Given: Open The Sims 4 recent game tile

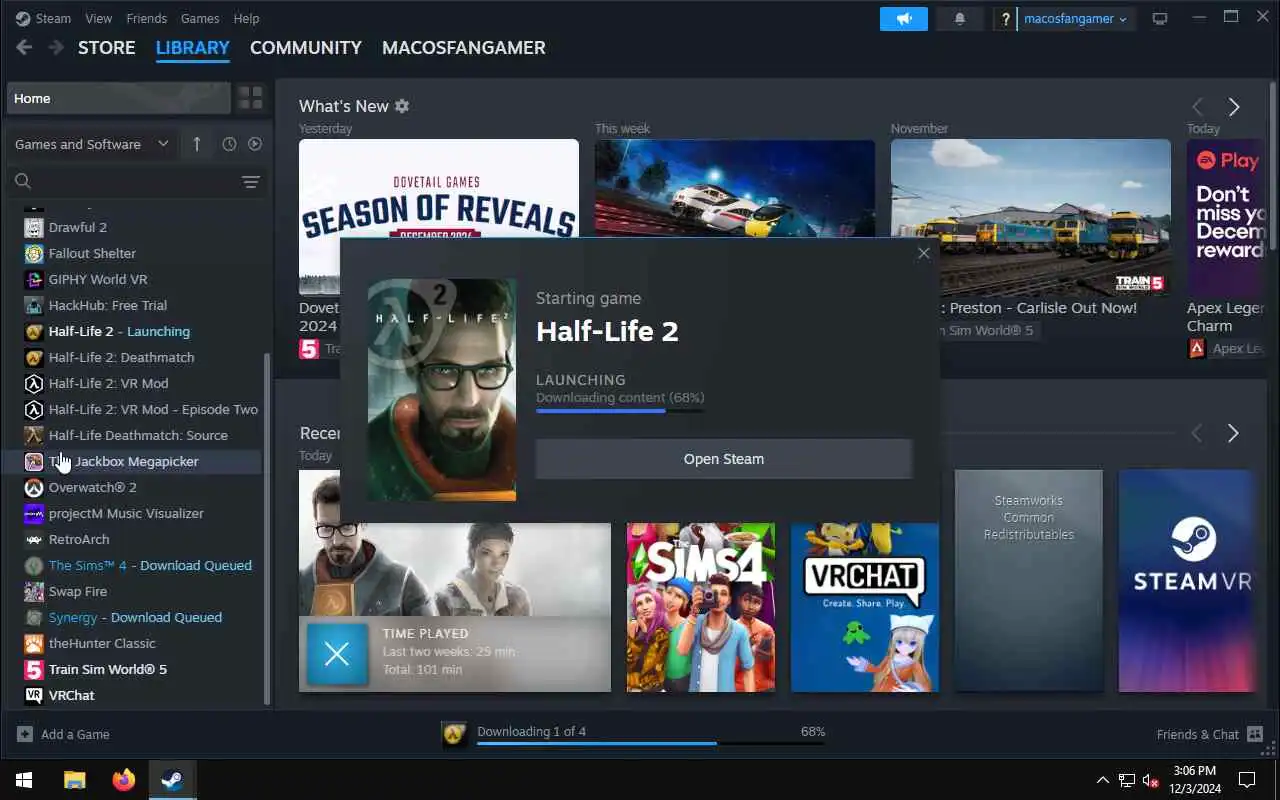Looking at the screenshot, I should (x=701, y=607).
